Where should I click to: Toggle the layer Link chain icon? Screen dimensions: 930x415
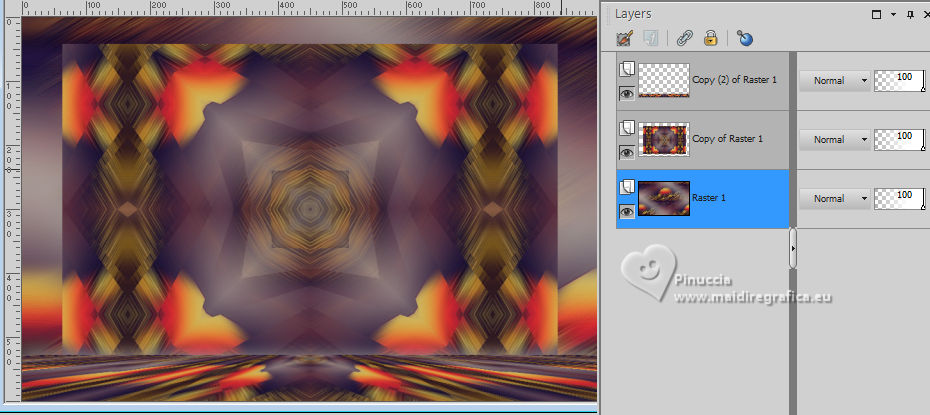(685, 39)
